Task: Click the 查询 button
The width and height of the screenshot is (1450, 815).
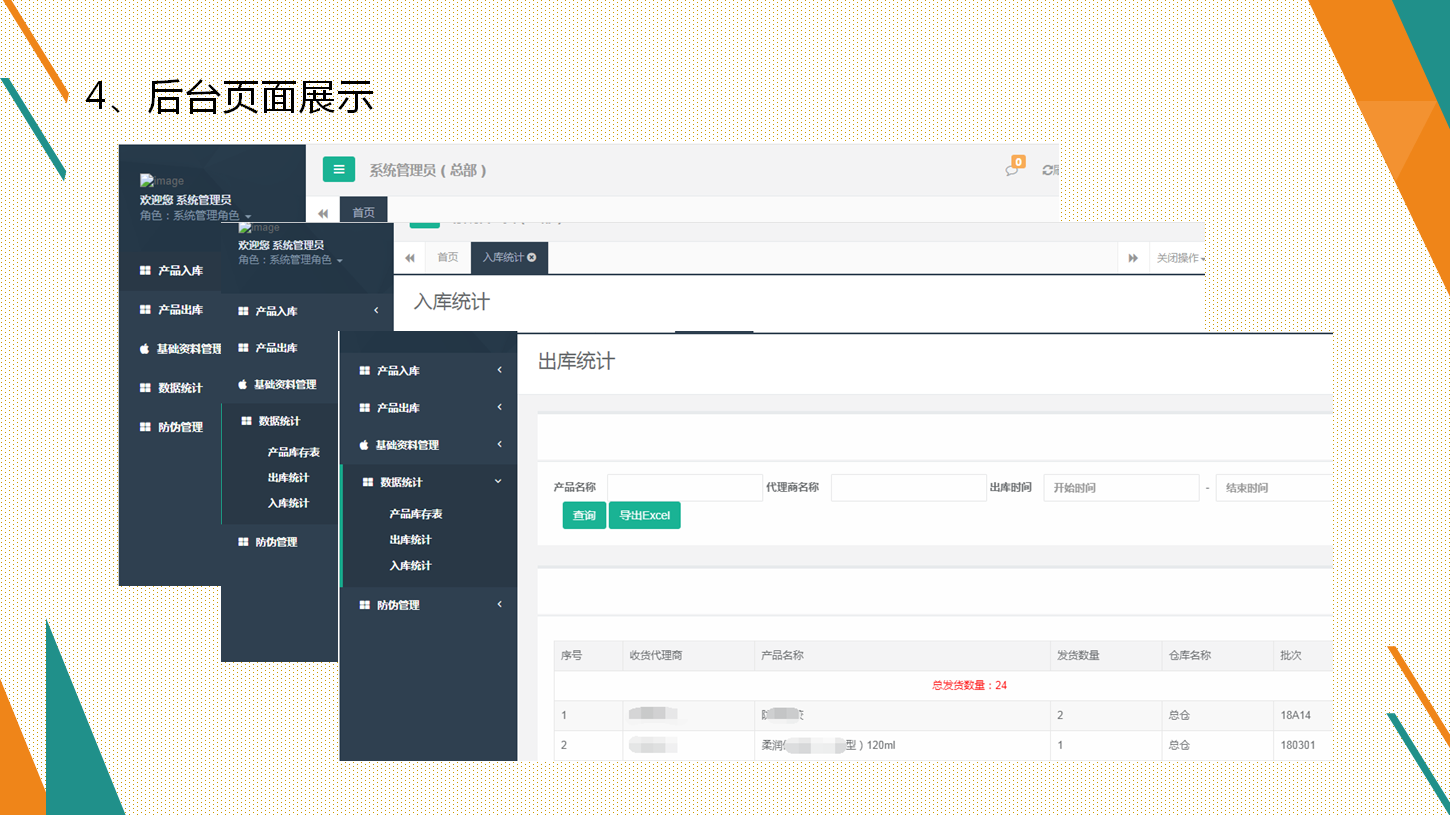Action: 584,516
